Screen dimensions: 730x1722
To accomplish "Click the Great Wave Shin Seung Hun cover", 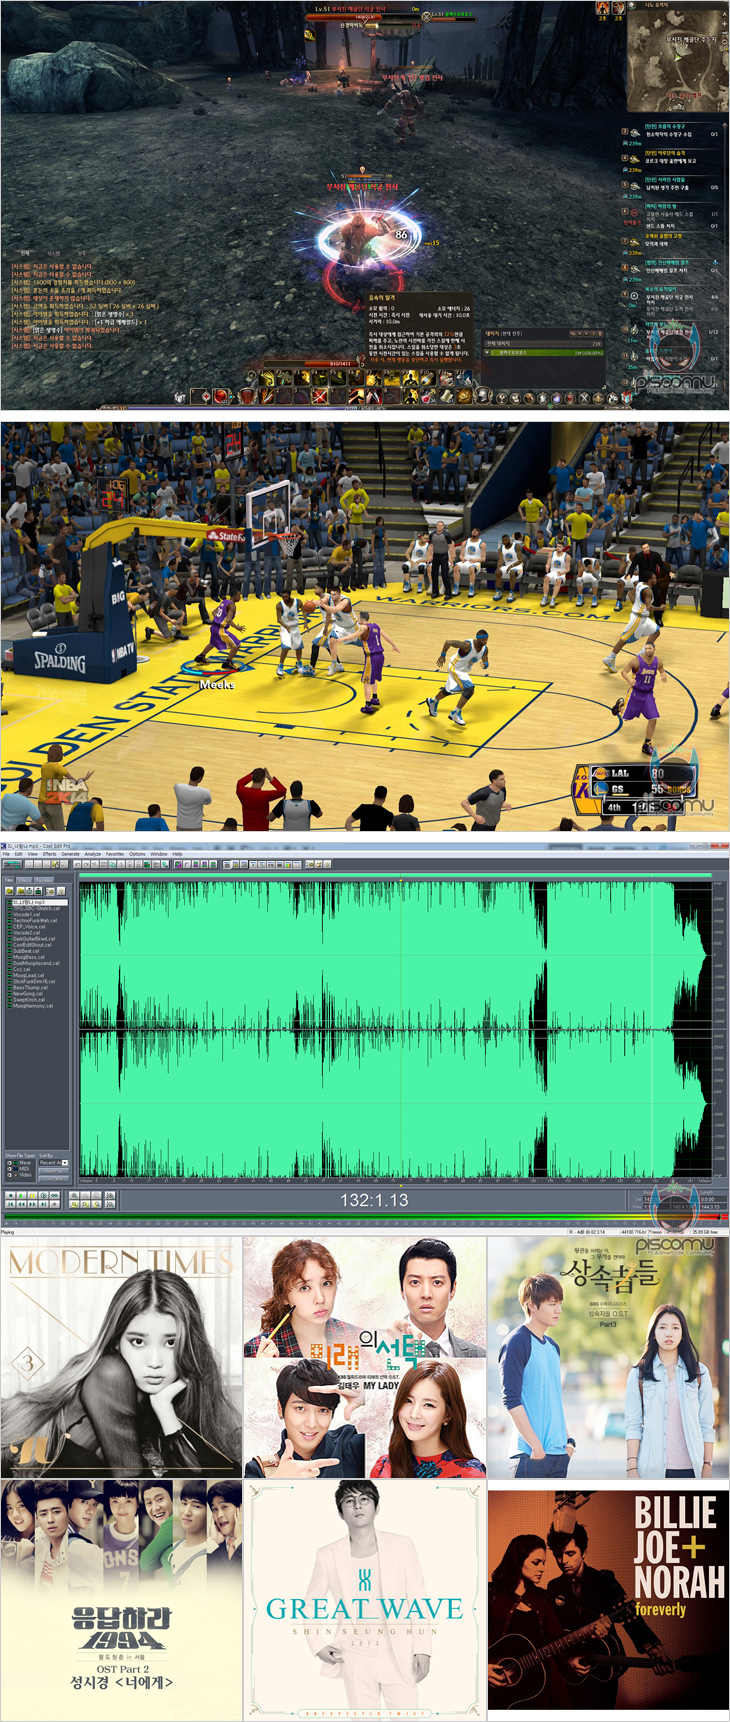I will [365, 1601].
